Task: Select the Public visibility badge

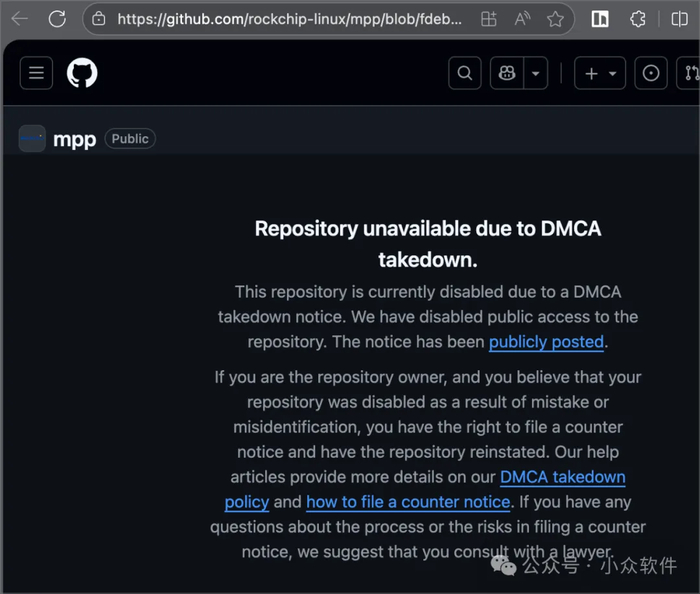Action: (x=130, y=139)
